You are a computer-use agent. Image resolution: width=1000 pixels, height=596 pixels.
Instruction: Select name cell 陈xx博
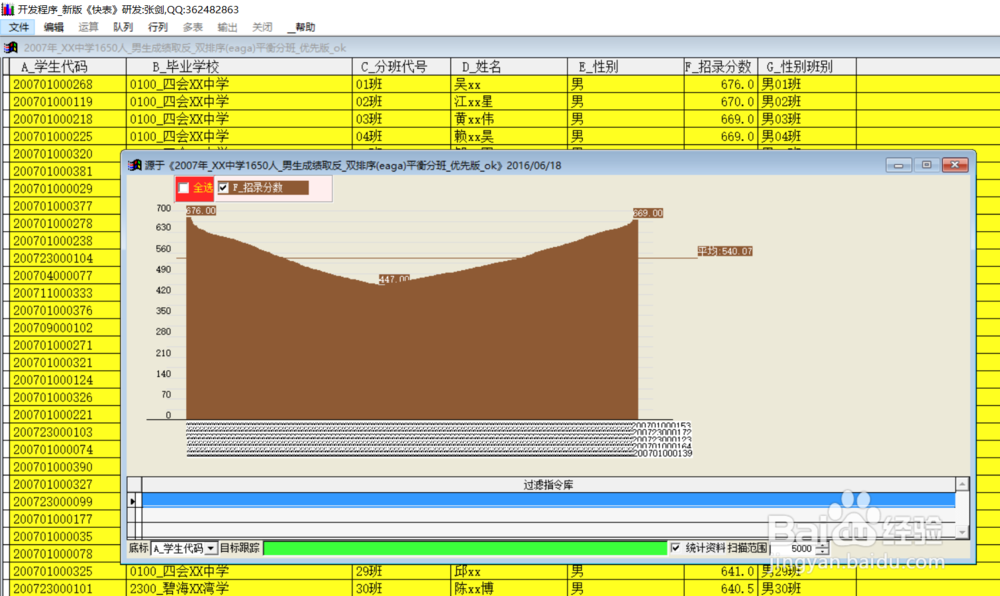pyautogui.click(x=509, y=588)
